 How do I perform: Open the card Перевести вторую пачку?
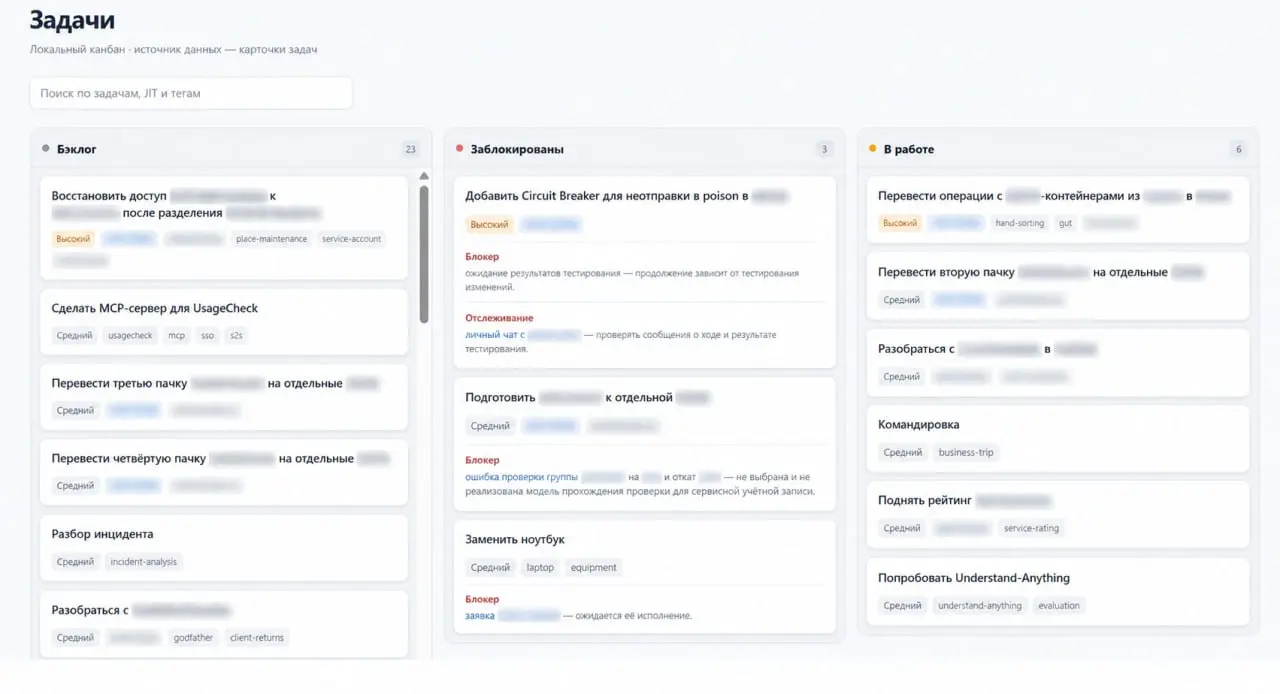(x=1058, y=286)
